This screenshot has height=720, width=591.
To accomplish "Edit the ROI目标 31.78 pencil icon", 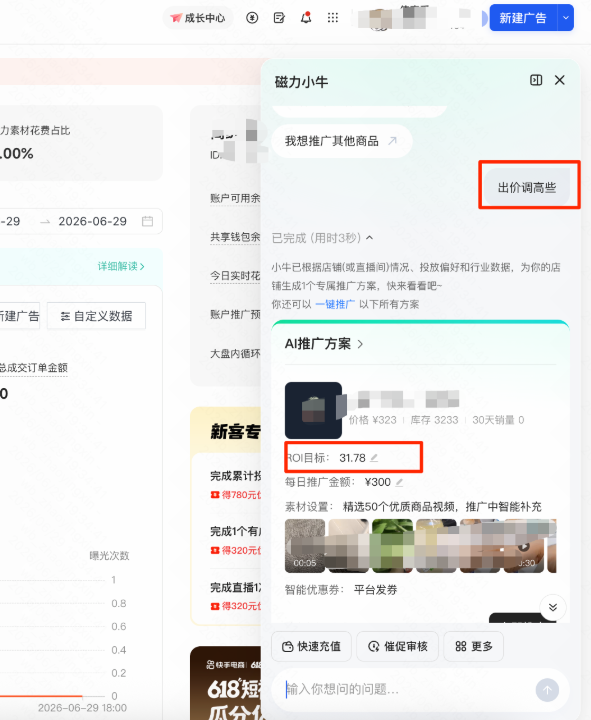I will (374, 458).
